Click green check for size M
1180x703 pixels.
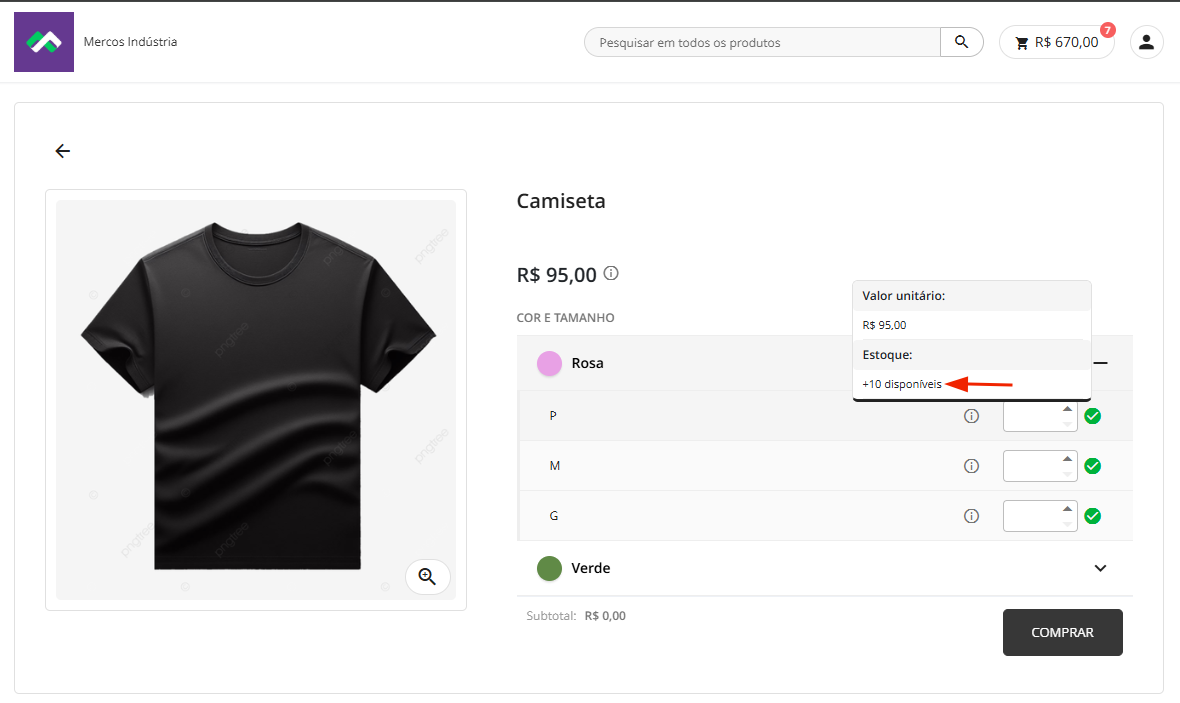pyautogui.click(x=1093, y=466)
